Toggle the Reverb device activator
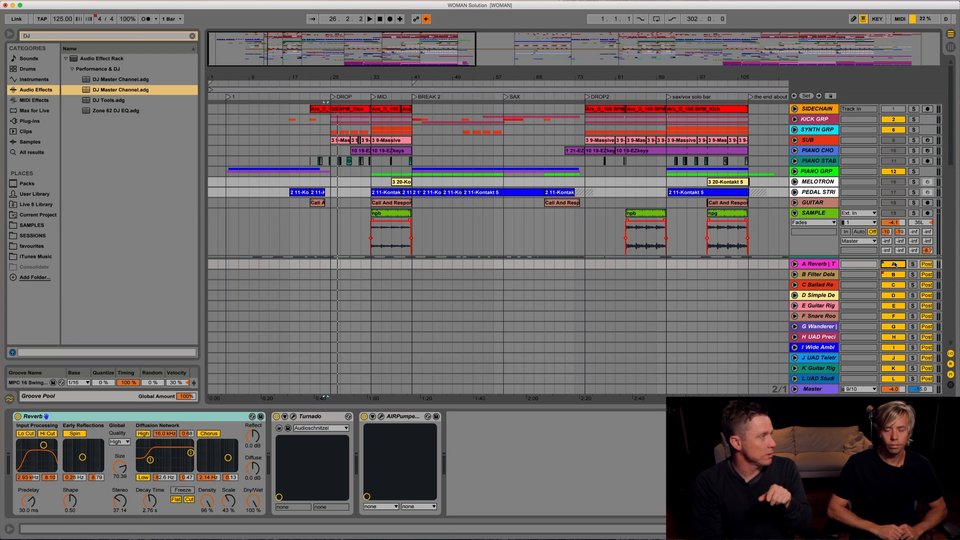 click(18, 416)
